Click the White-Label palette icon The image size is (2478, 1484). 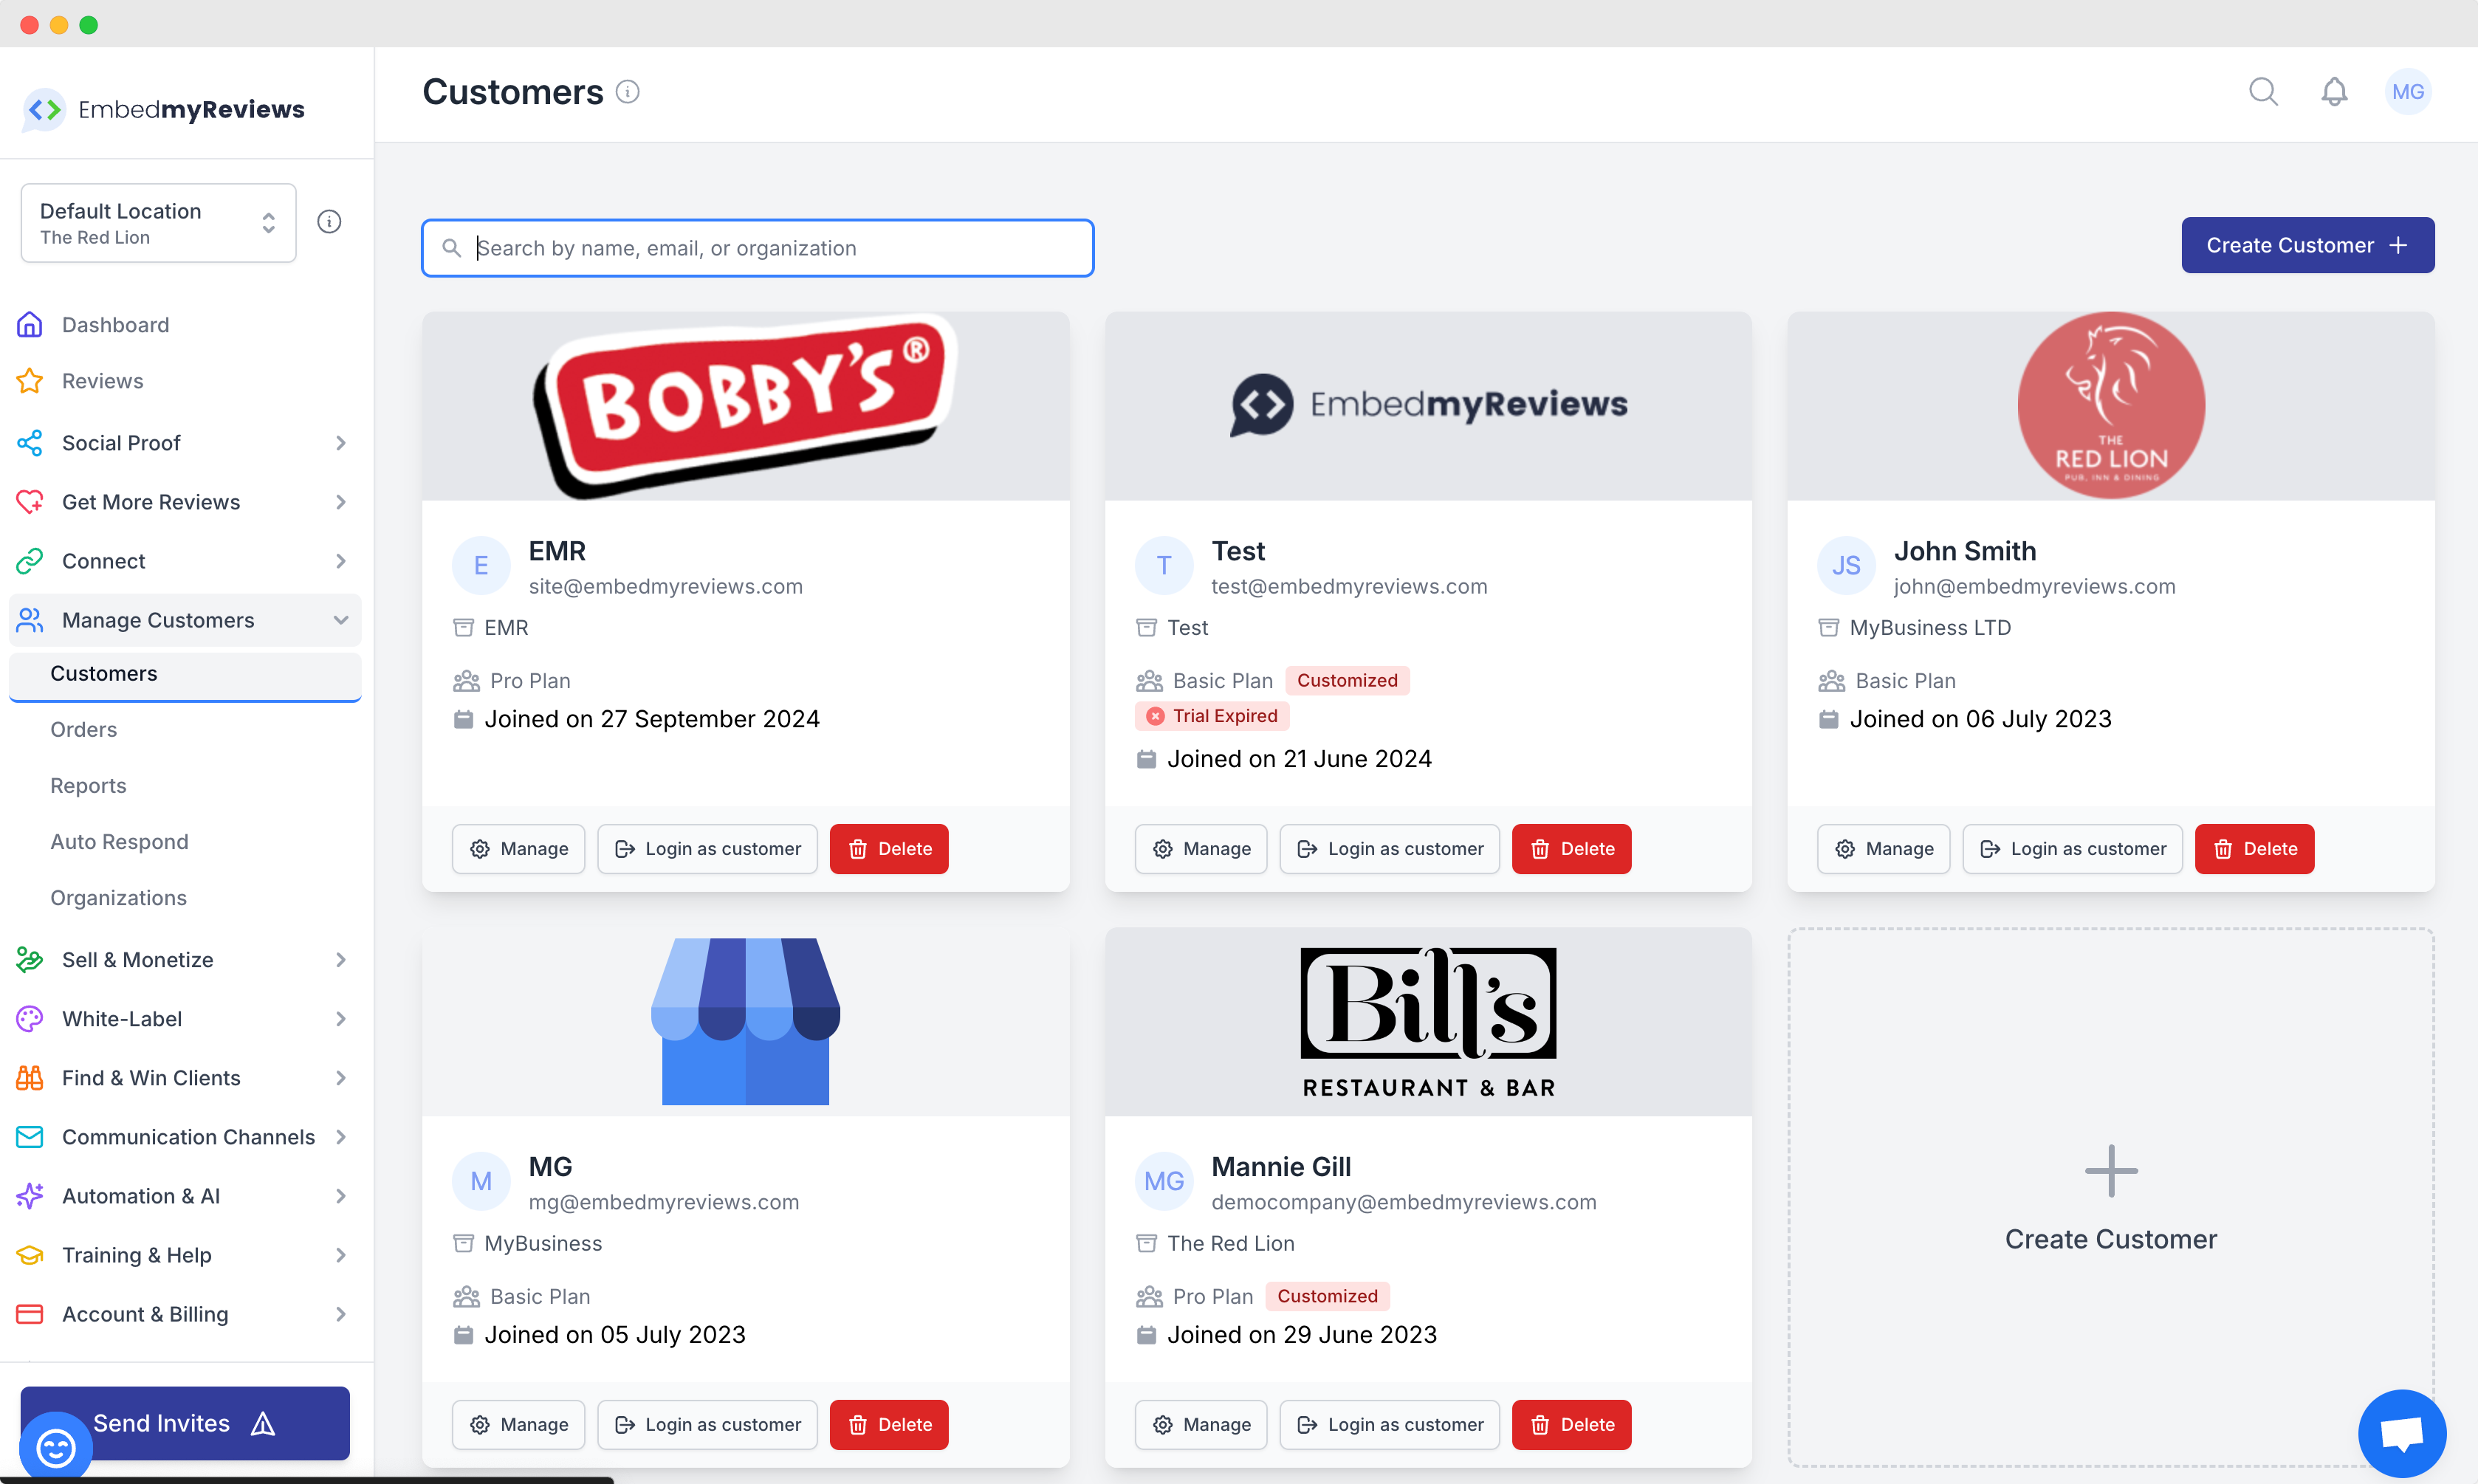tap(30, 1019)
